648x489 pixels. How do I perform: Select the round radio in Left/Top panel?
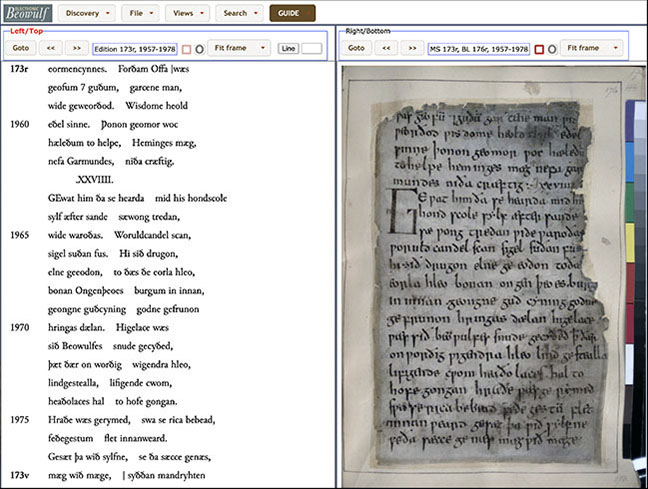(x=199, y=50)
